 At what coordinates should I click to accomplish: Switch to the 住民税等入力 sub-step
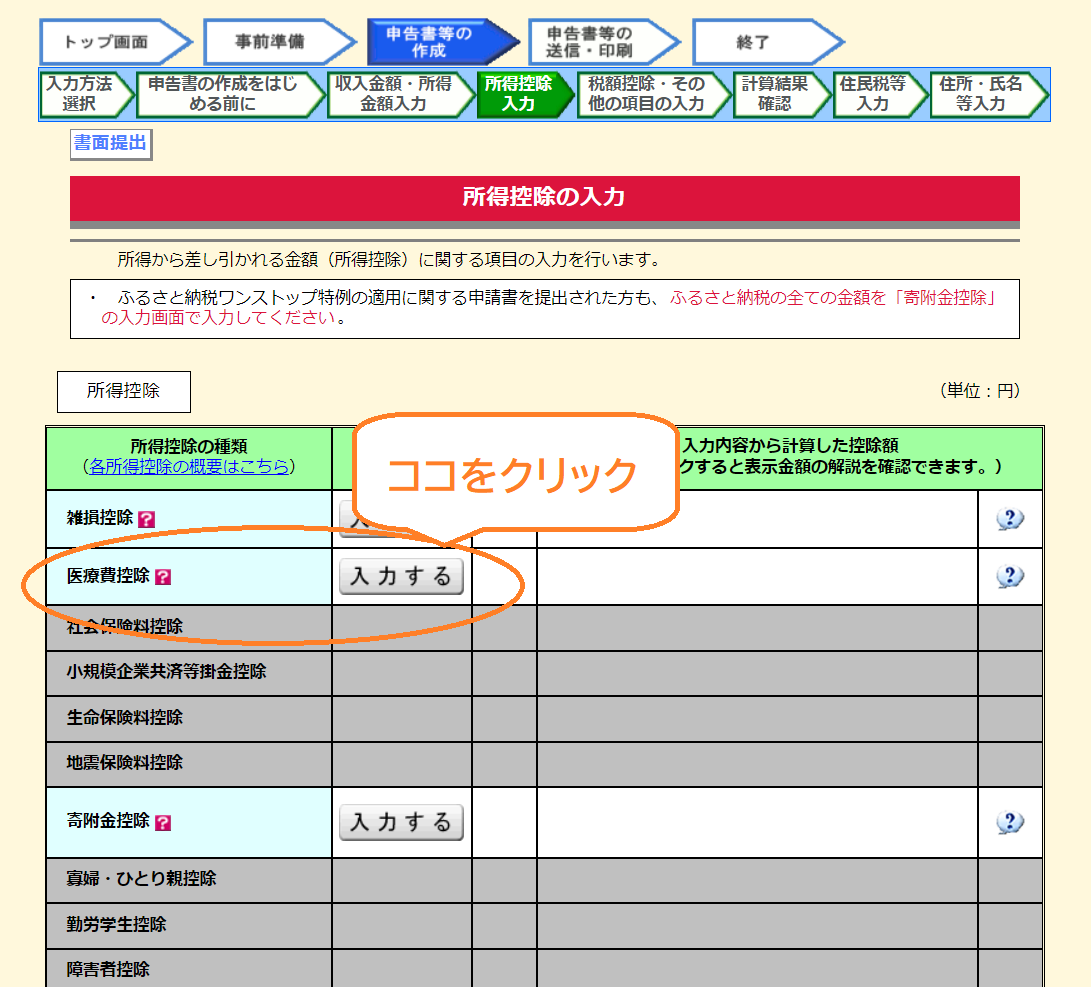tap(873, 94)
